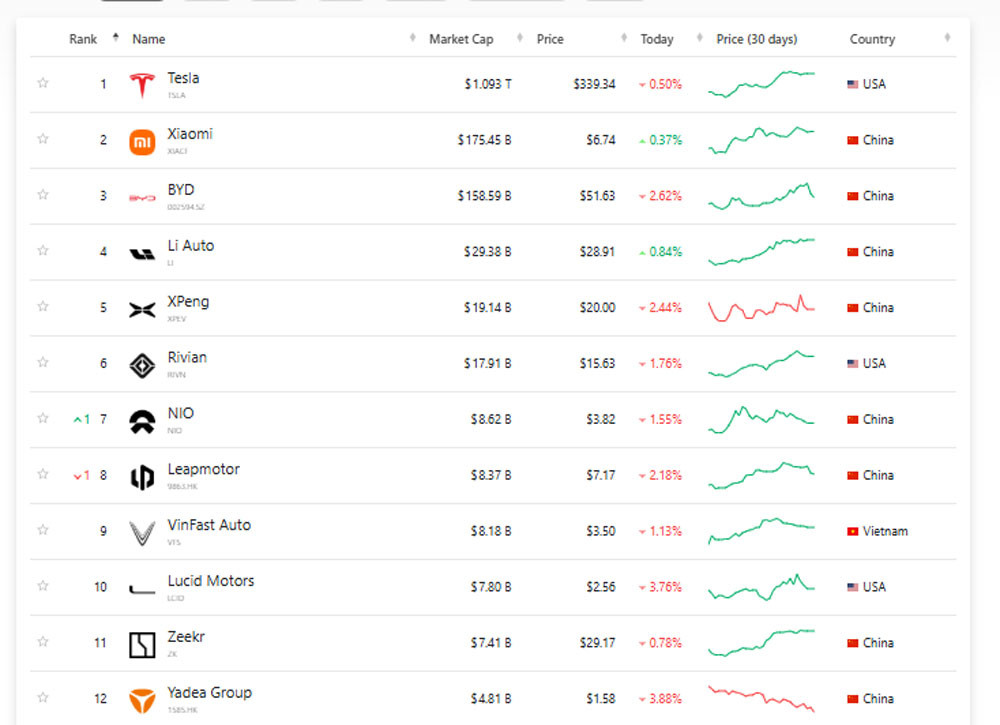The width and height of the screenshot is (1000, 725).
Task: Open the VinFast Auto company link
Action: pos(209,525)
